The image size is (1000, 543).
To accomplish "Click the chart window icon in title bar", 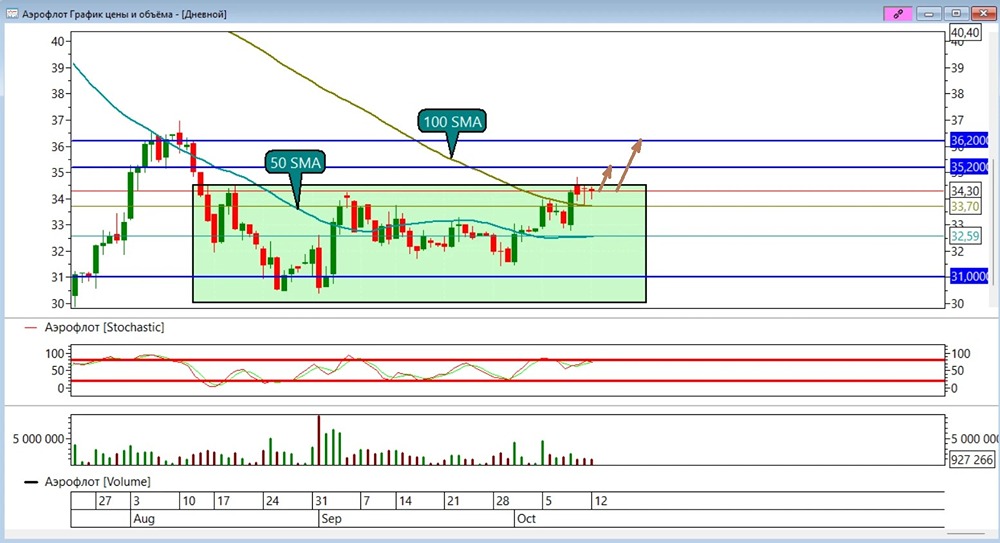I will tap(11, 13).
